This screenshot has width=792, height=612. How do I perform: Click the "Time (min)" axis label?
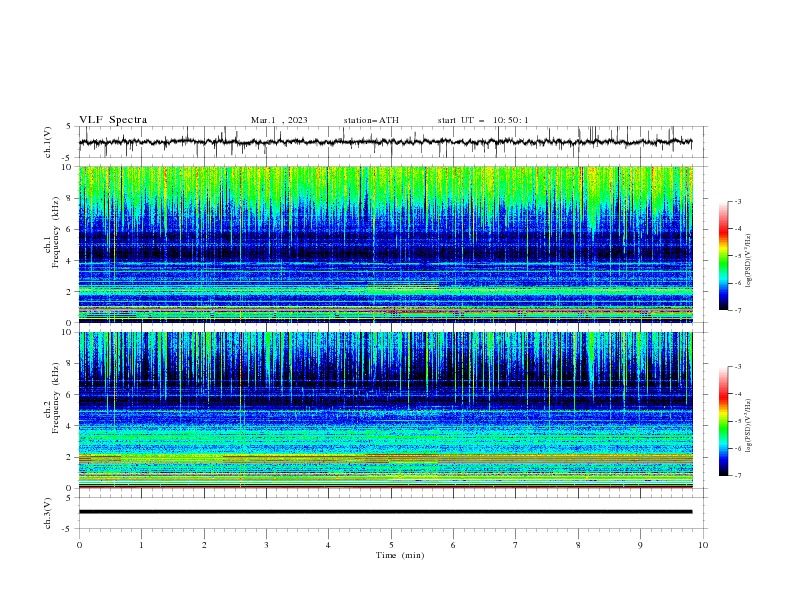click(400, 555)
